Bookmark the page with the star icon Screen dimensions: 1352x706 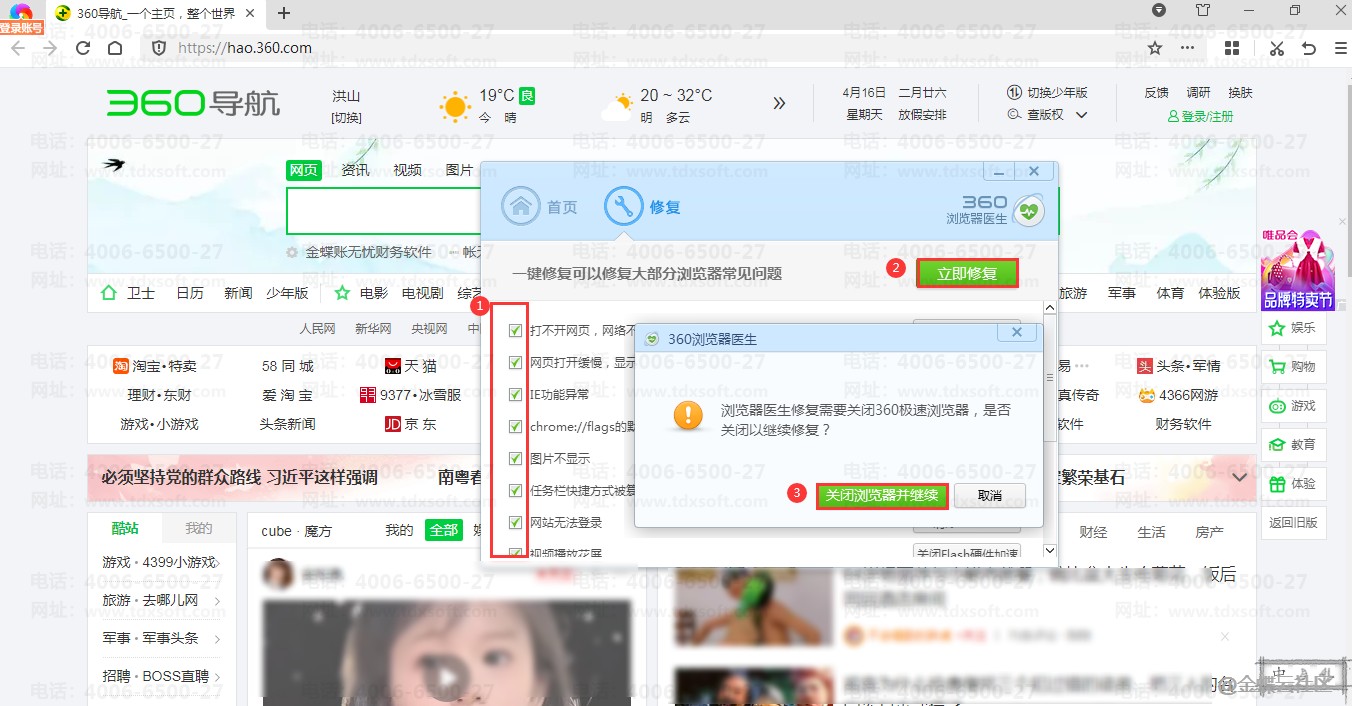1155,48
